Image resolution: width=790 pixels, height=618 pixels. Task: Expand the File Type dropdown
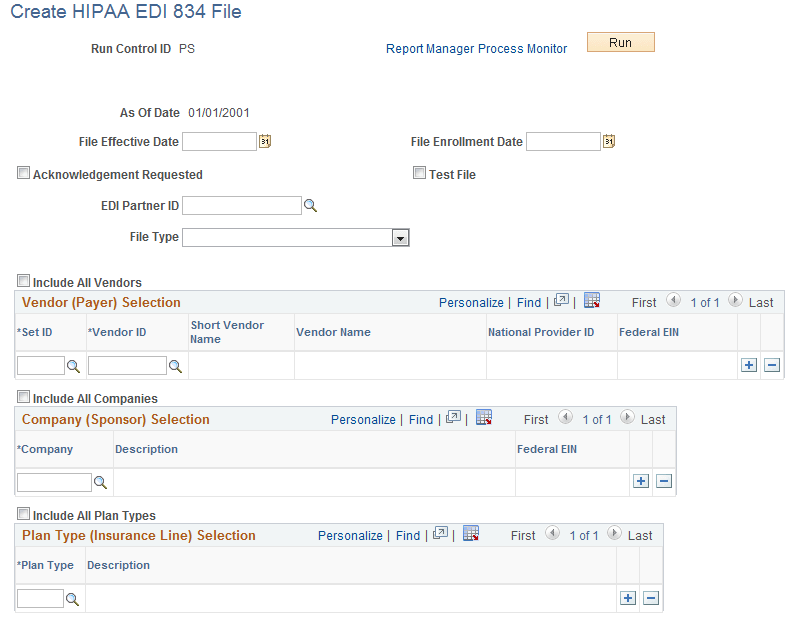coord(401,238)
